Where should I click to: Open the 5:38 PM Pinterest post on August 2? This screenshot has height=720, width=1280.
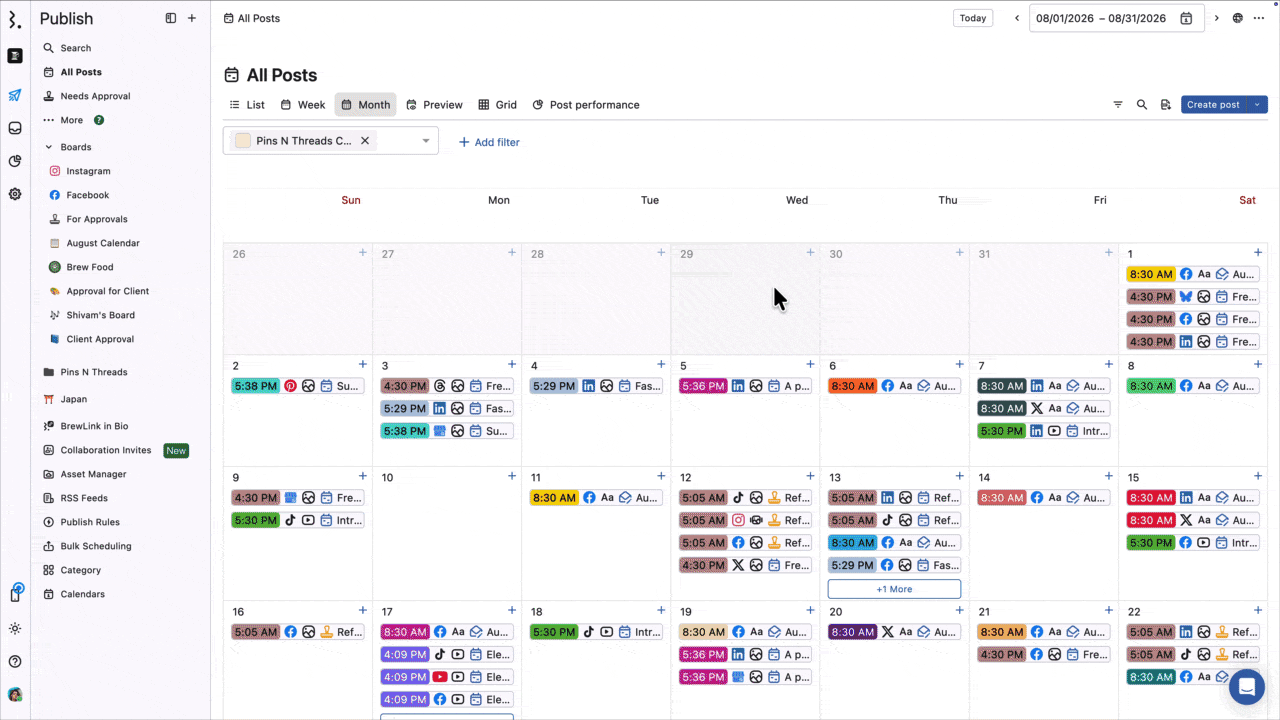click(297, 386)
